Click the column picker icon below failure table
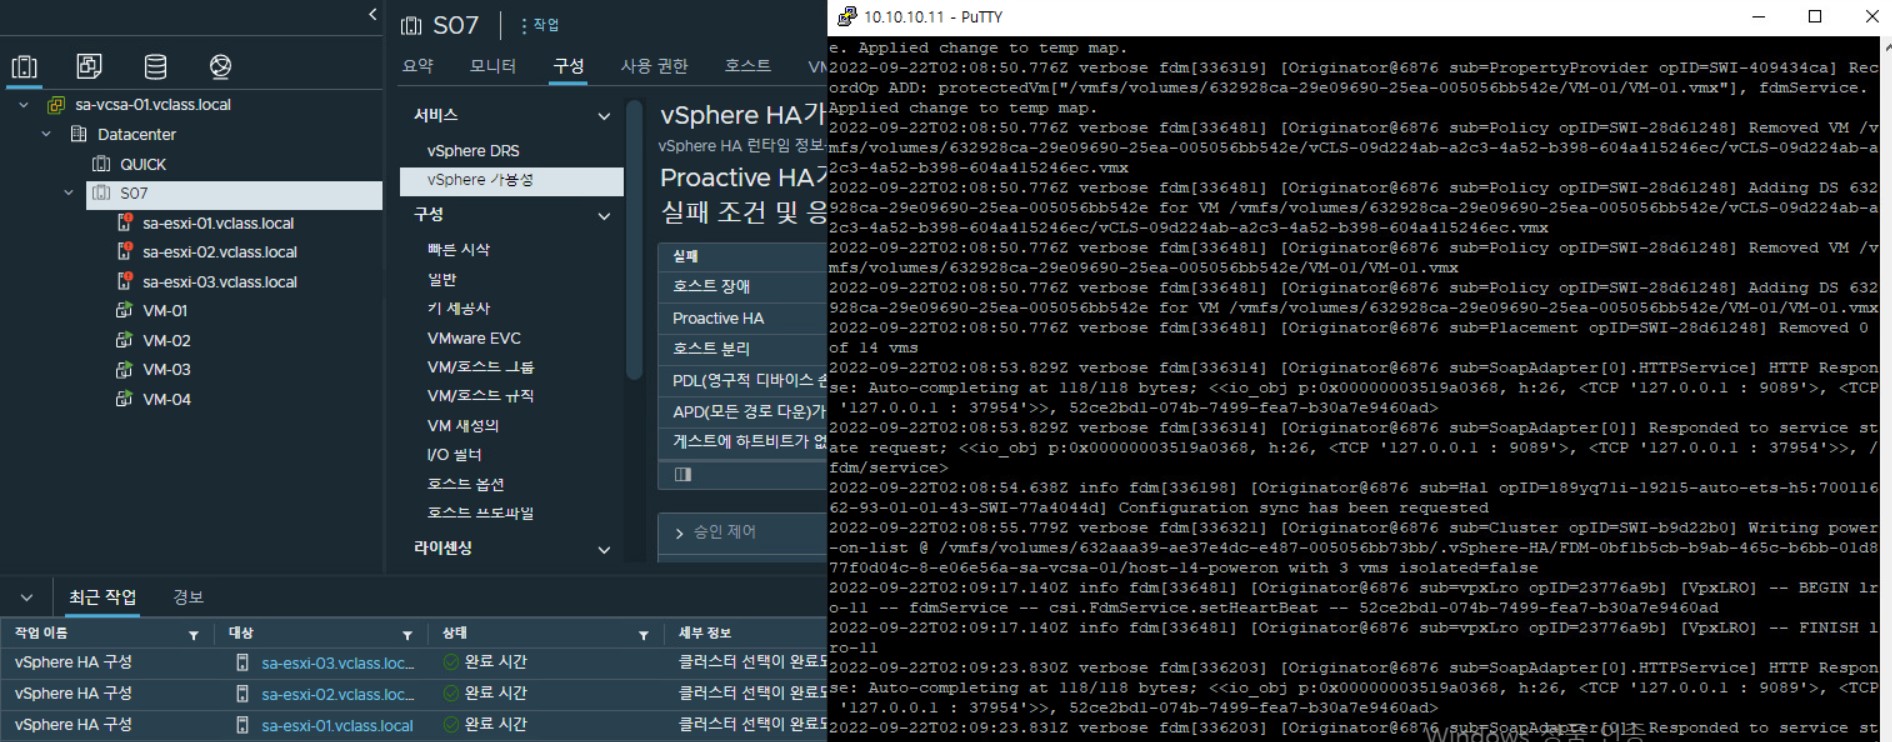This screenshot has width=1892, height=742. coord(683,475)
